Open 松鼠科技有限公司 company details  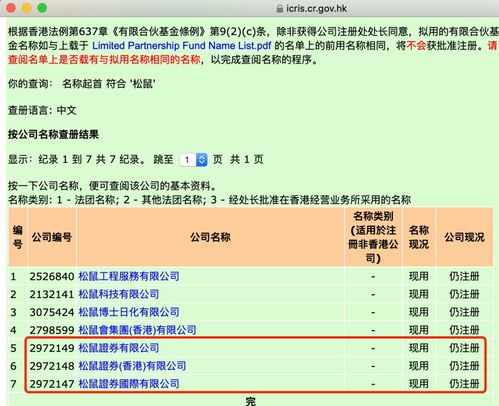click(119, 294)
